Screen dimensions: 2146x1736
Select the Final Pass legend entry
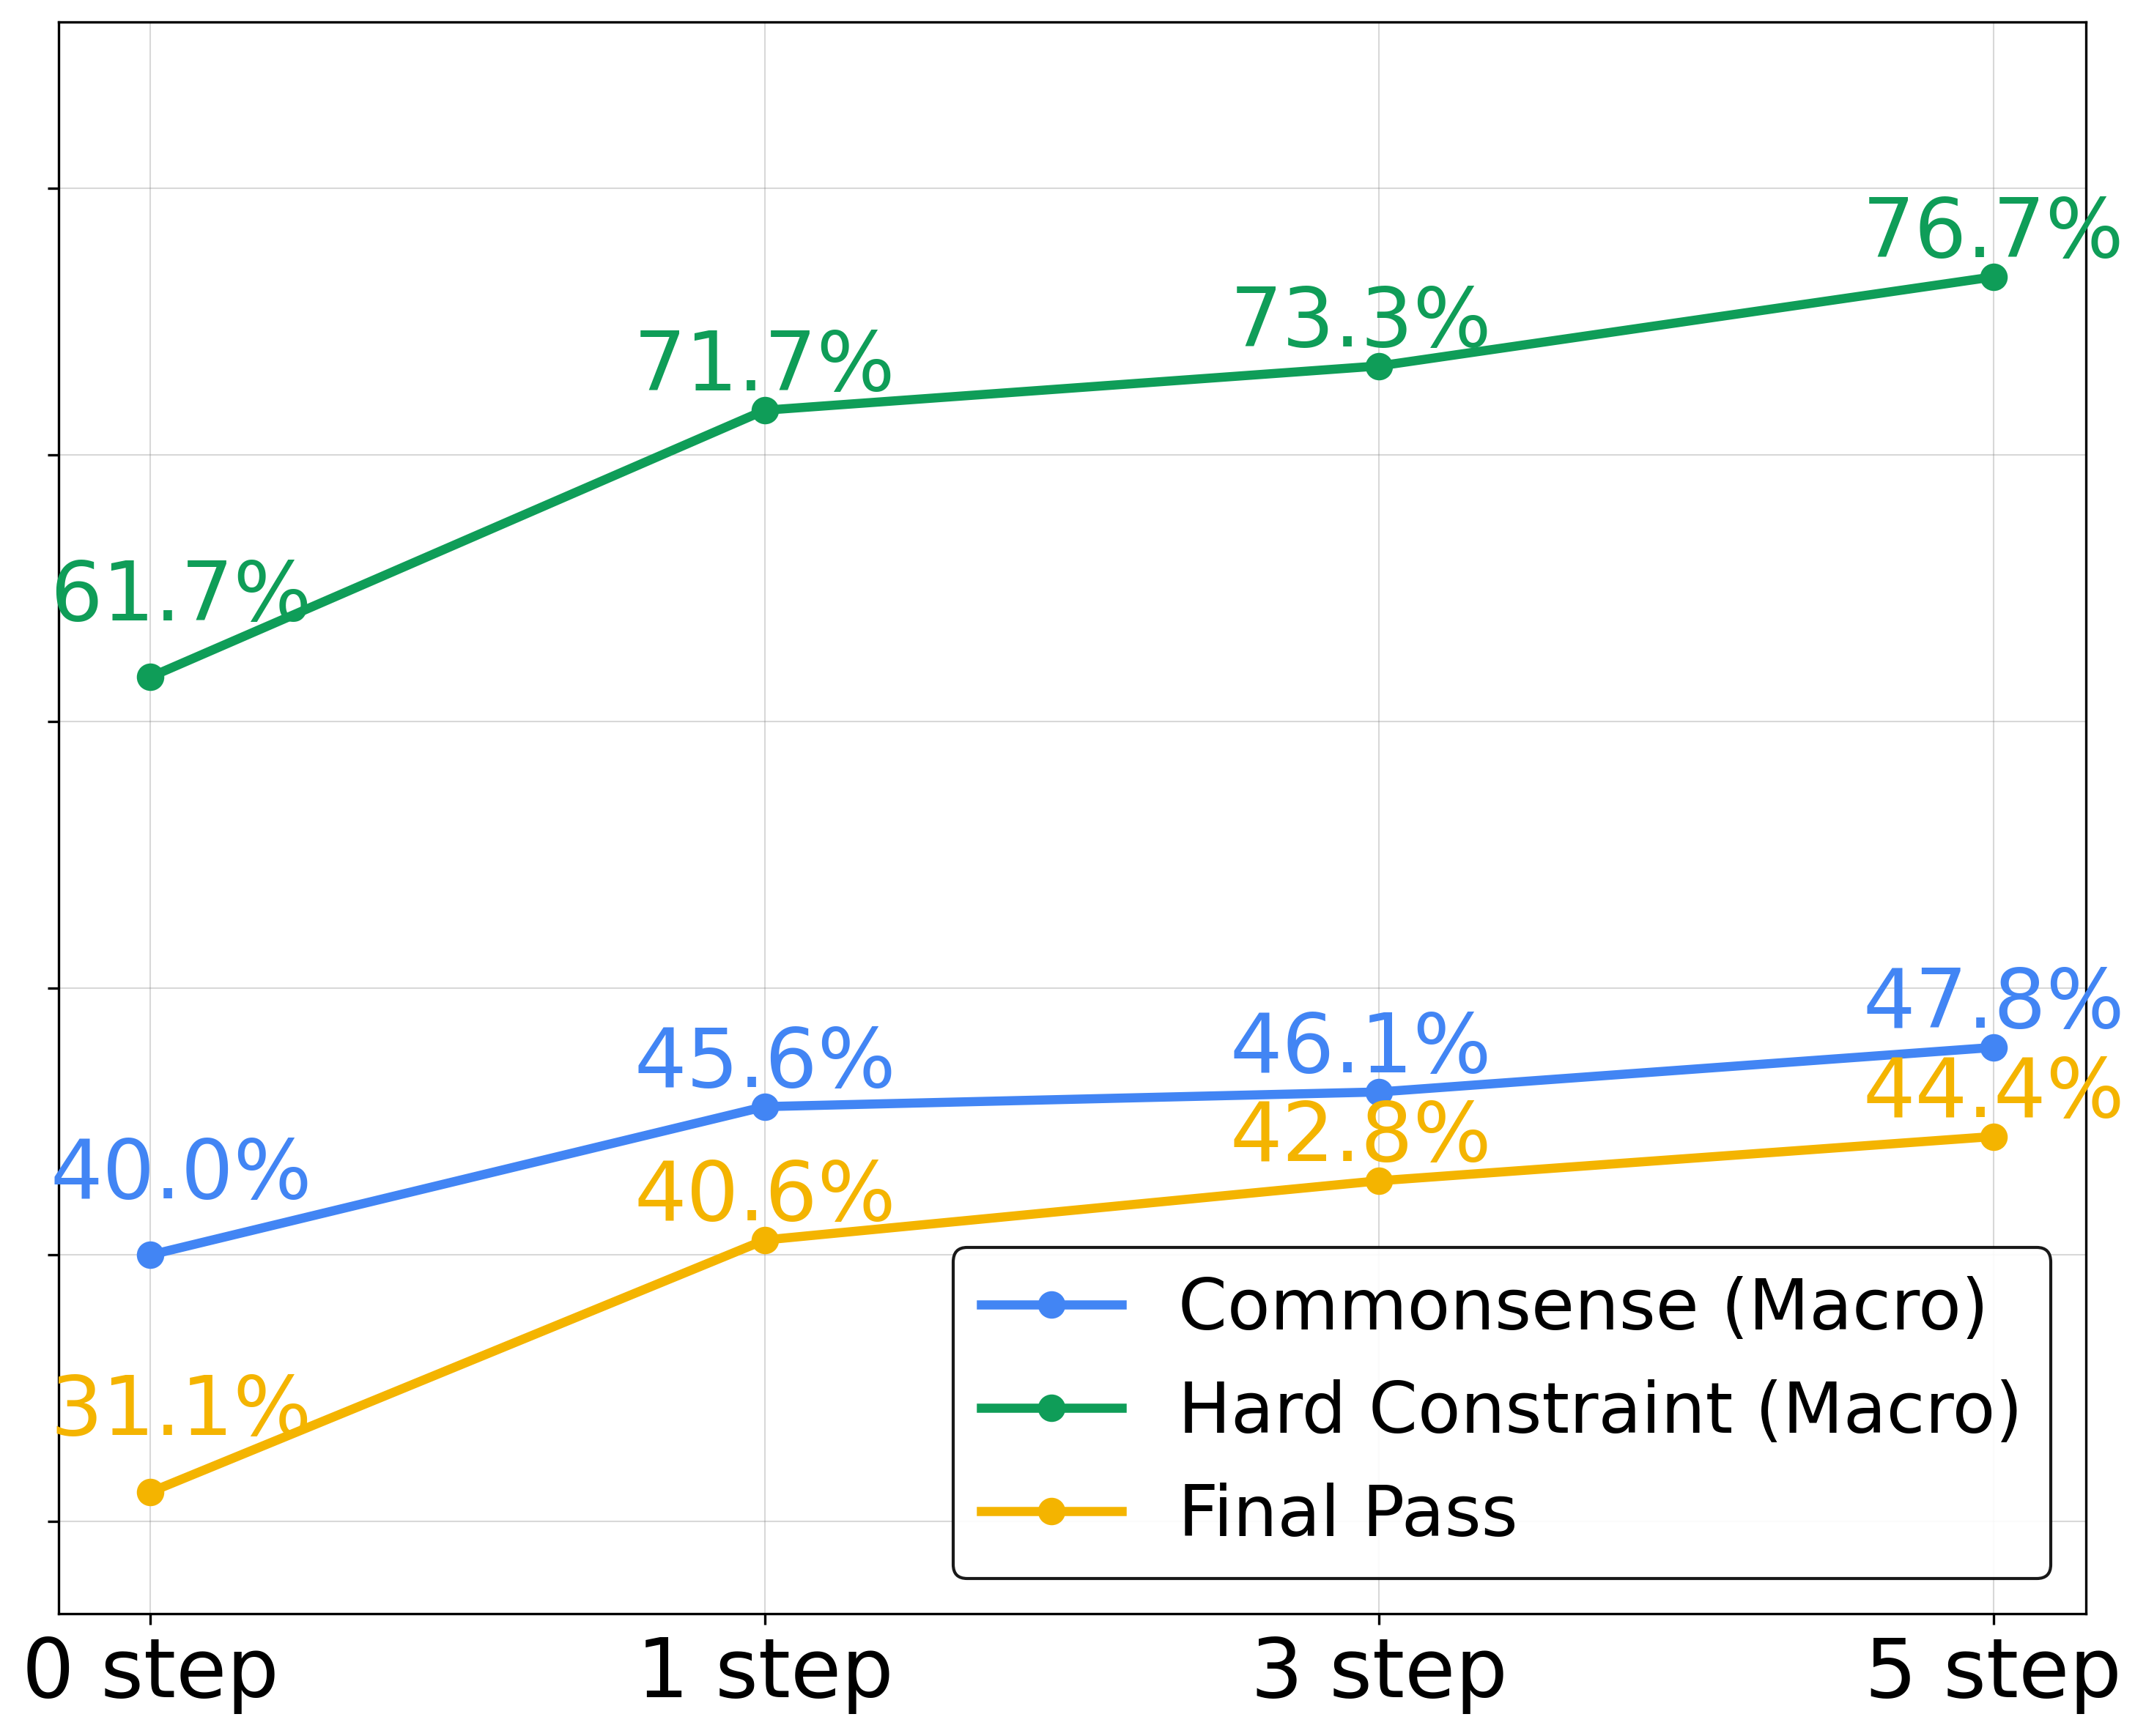pyautogui.click(x=1347, y=1511)
